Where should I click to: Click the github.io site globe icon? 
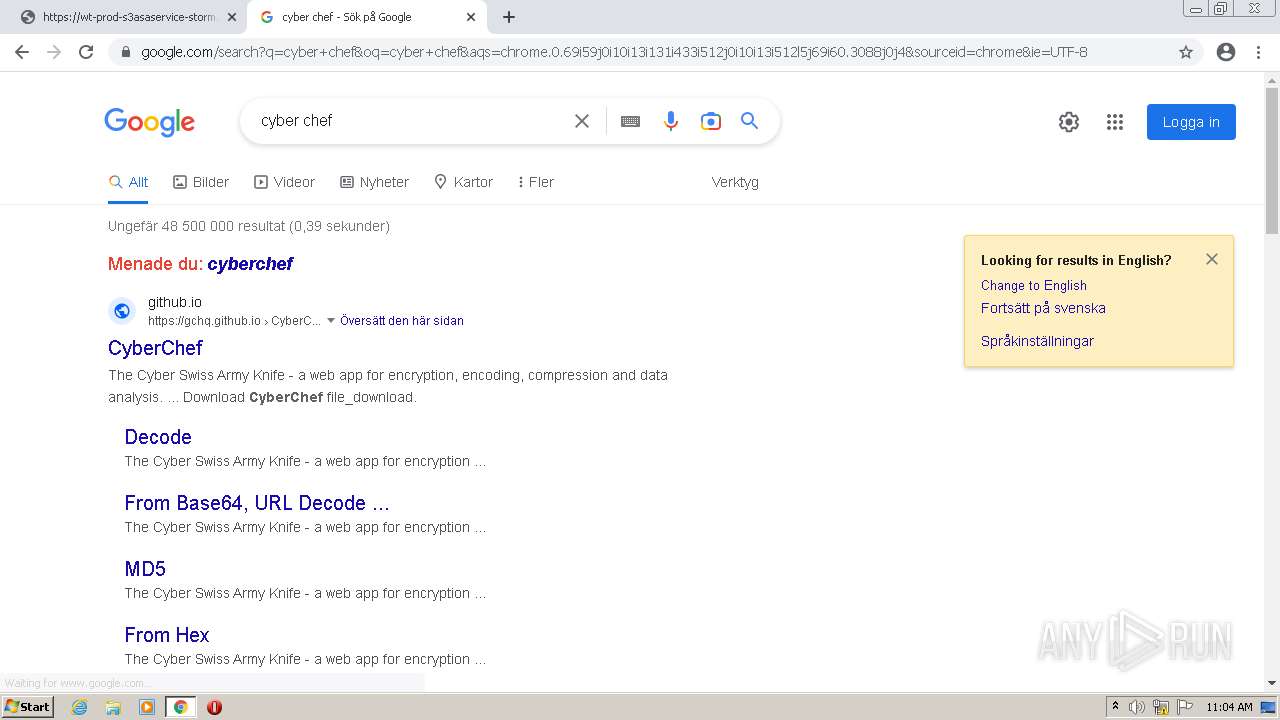122,311
